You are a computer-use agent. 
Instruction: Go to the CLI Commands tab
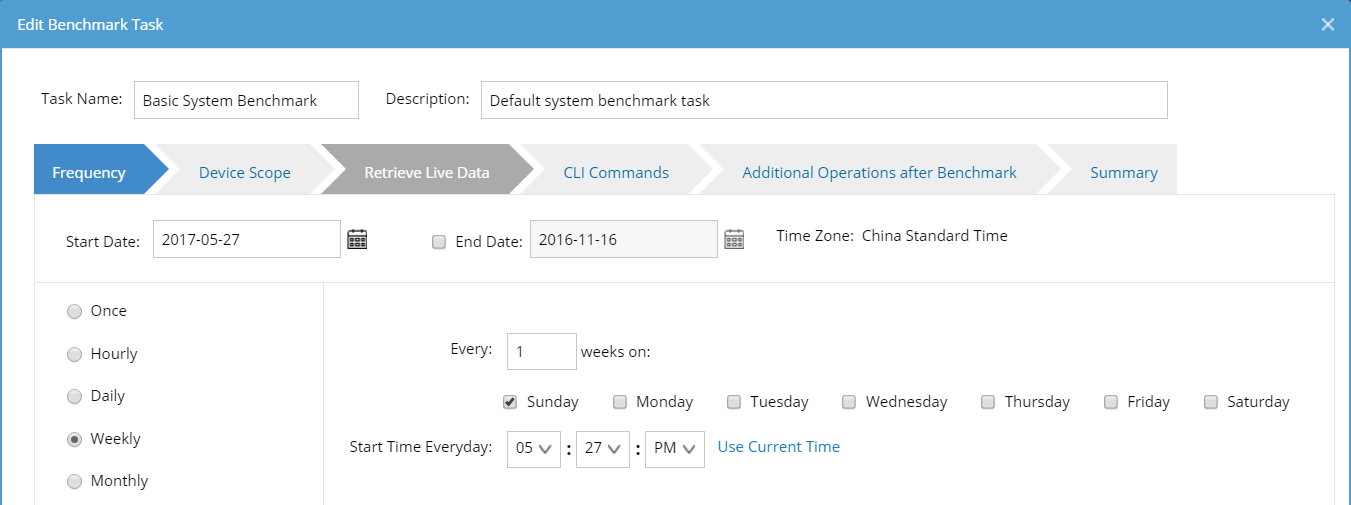[x=616, y=172]
